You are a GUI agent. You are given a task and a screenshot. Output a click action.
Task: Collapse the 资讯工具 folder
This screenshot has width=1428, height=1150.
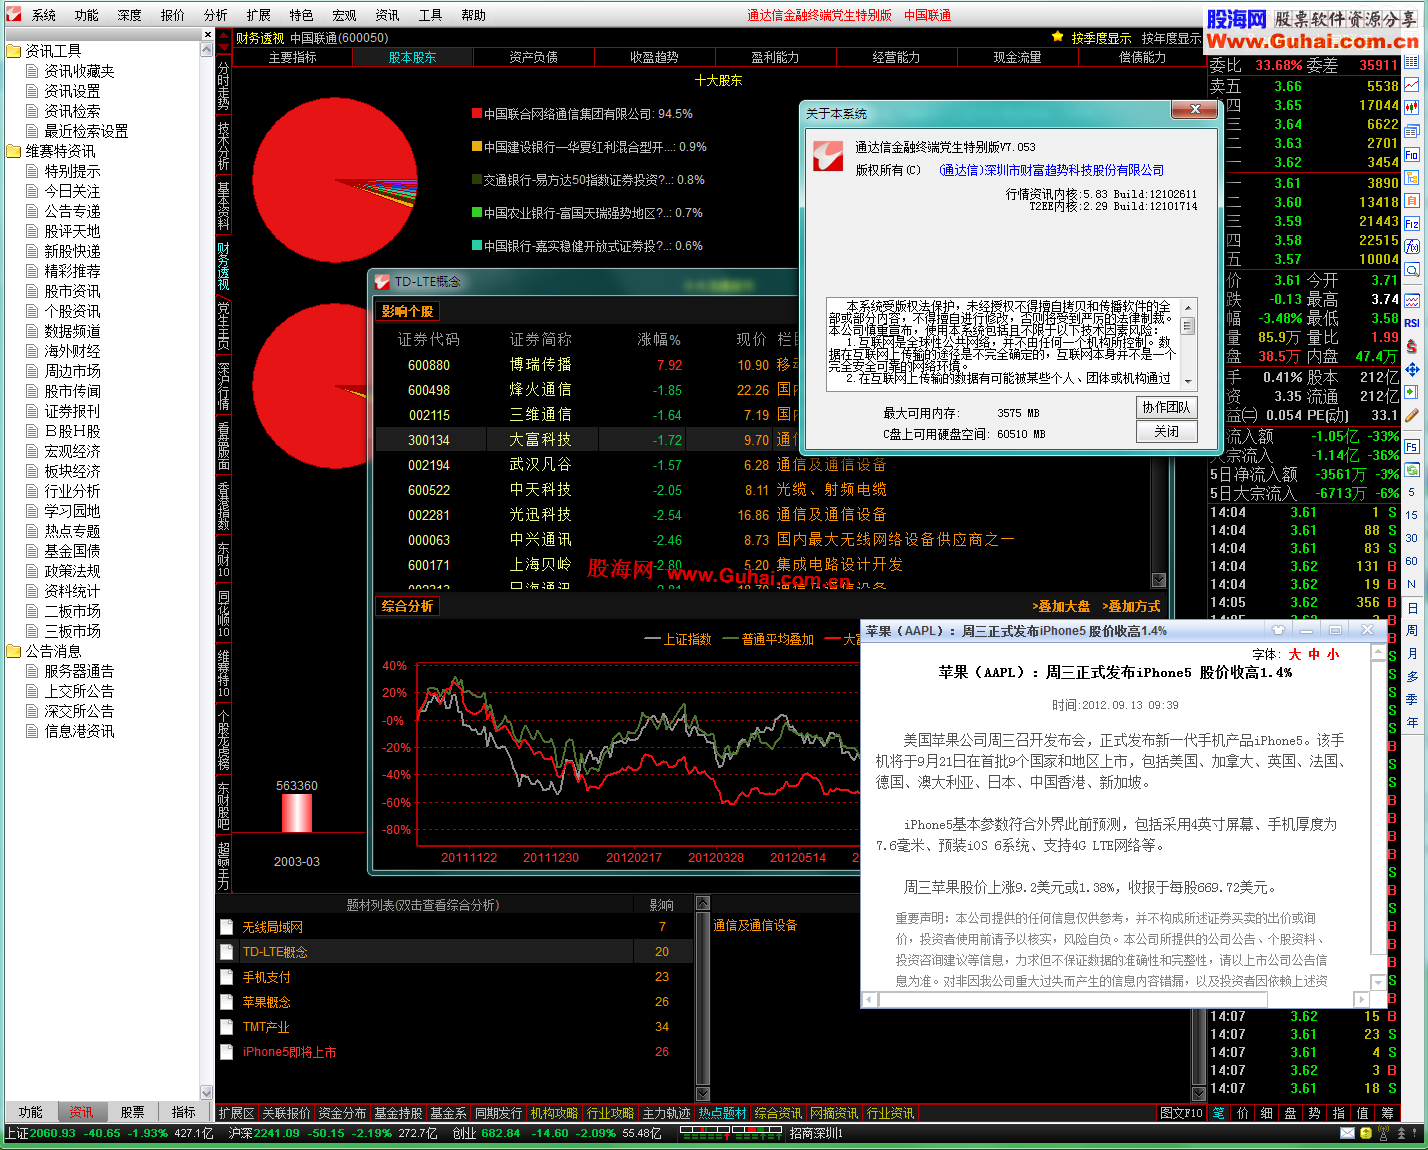[14, 51]
